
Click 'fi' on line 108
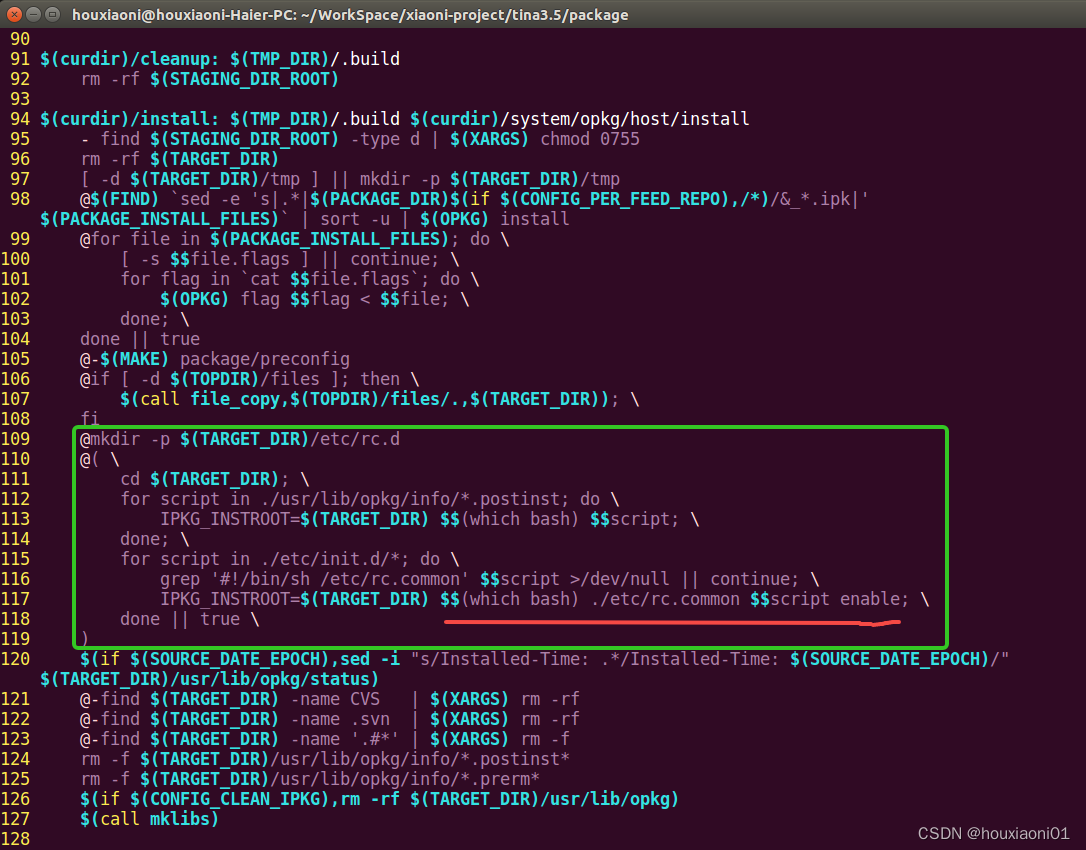coord(90,419)
